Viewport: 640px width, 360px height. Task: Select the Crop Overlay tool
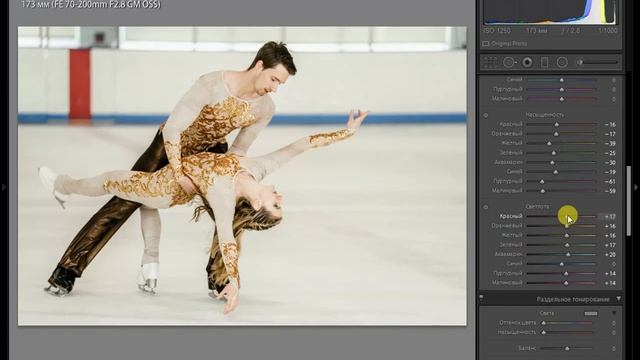[x=491, y=62]
